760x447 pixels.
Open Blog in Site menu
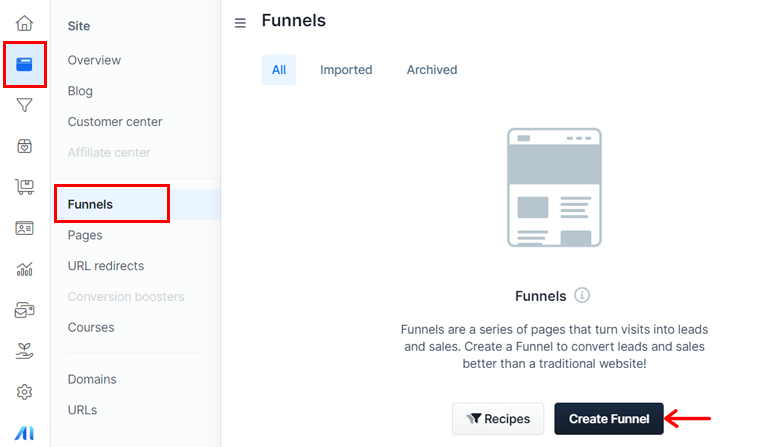[x=80, y=91]
